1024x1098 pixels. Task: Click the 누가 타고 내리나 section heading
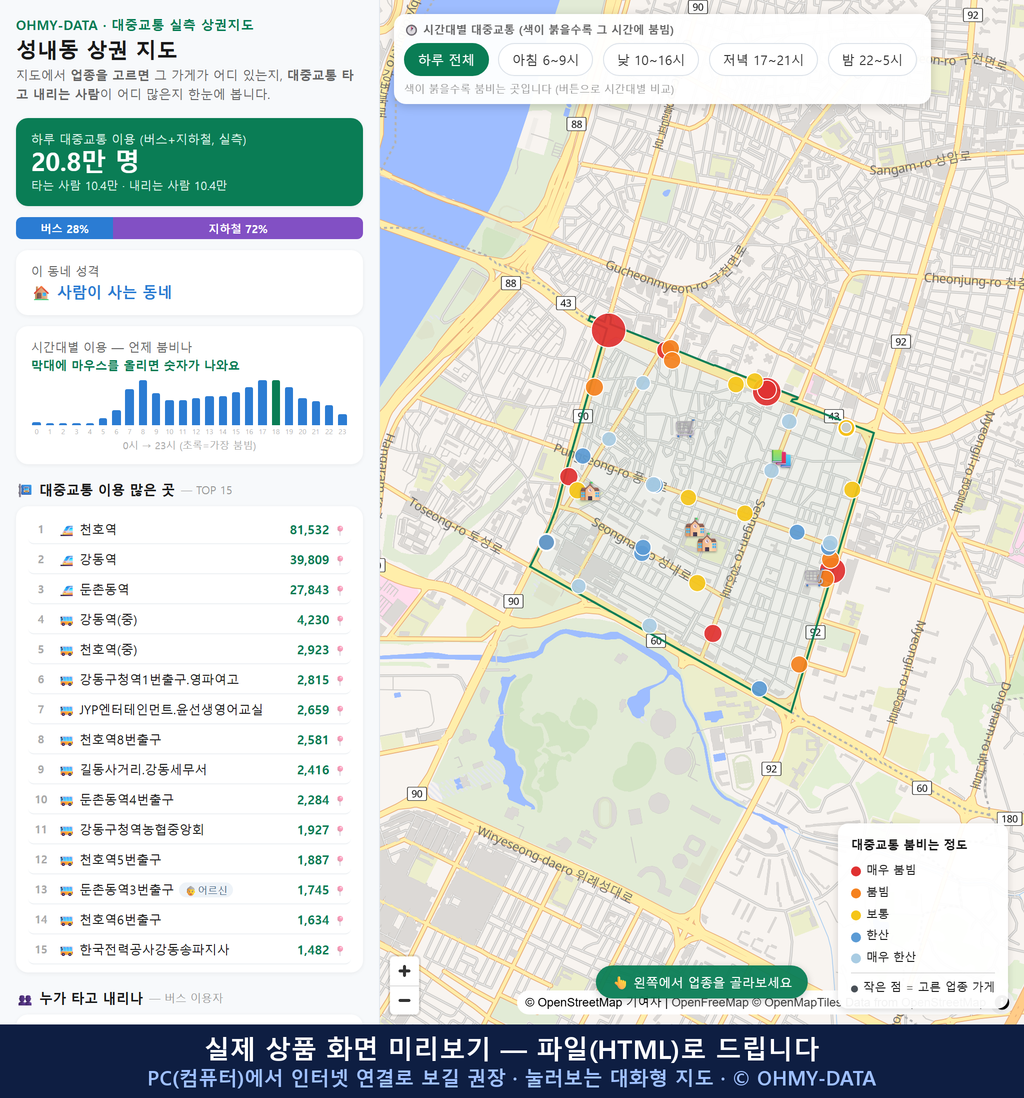91,999
